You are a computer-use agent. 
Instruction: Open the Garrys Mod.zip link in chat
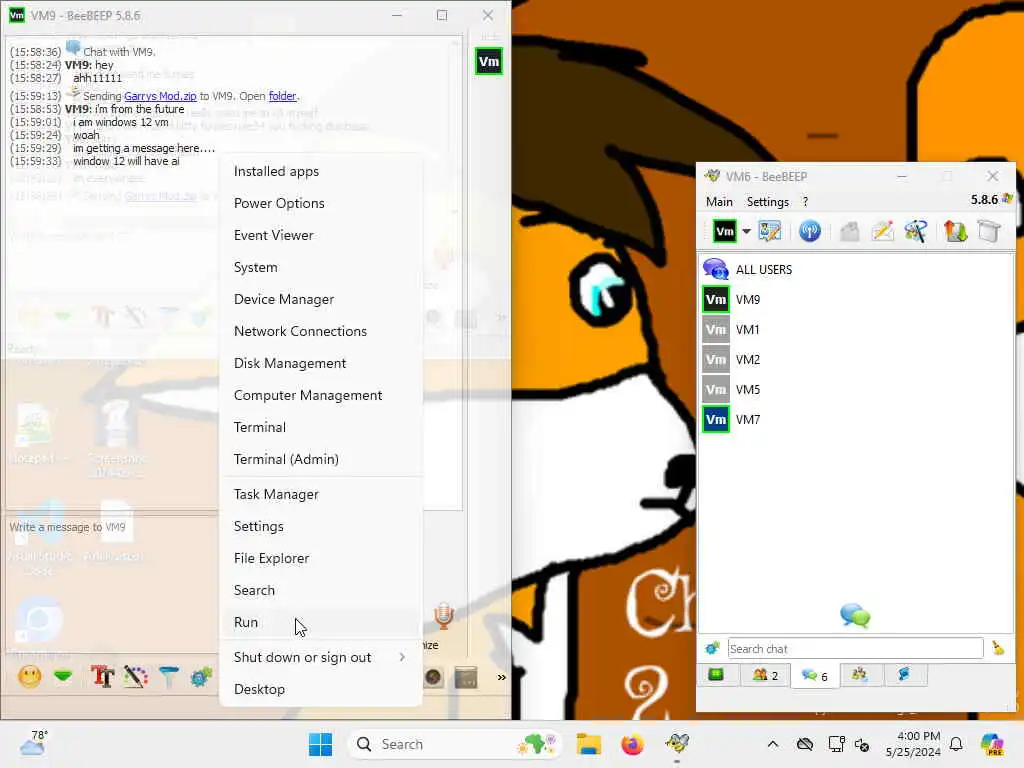tap(160, 96)
